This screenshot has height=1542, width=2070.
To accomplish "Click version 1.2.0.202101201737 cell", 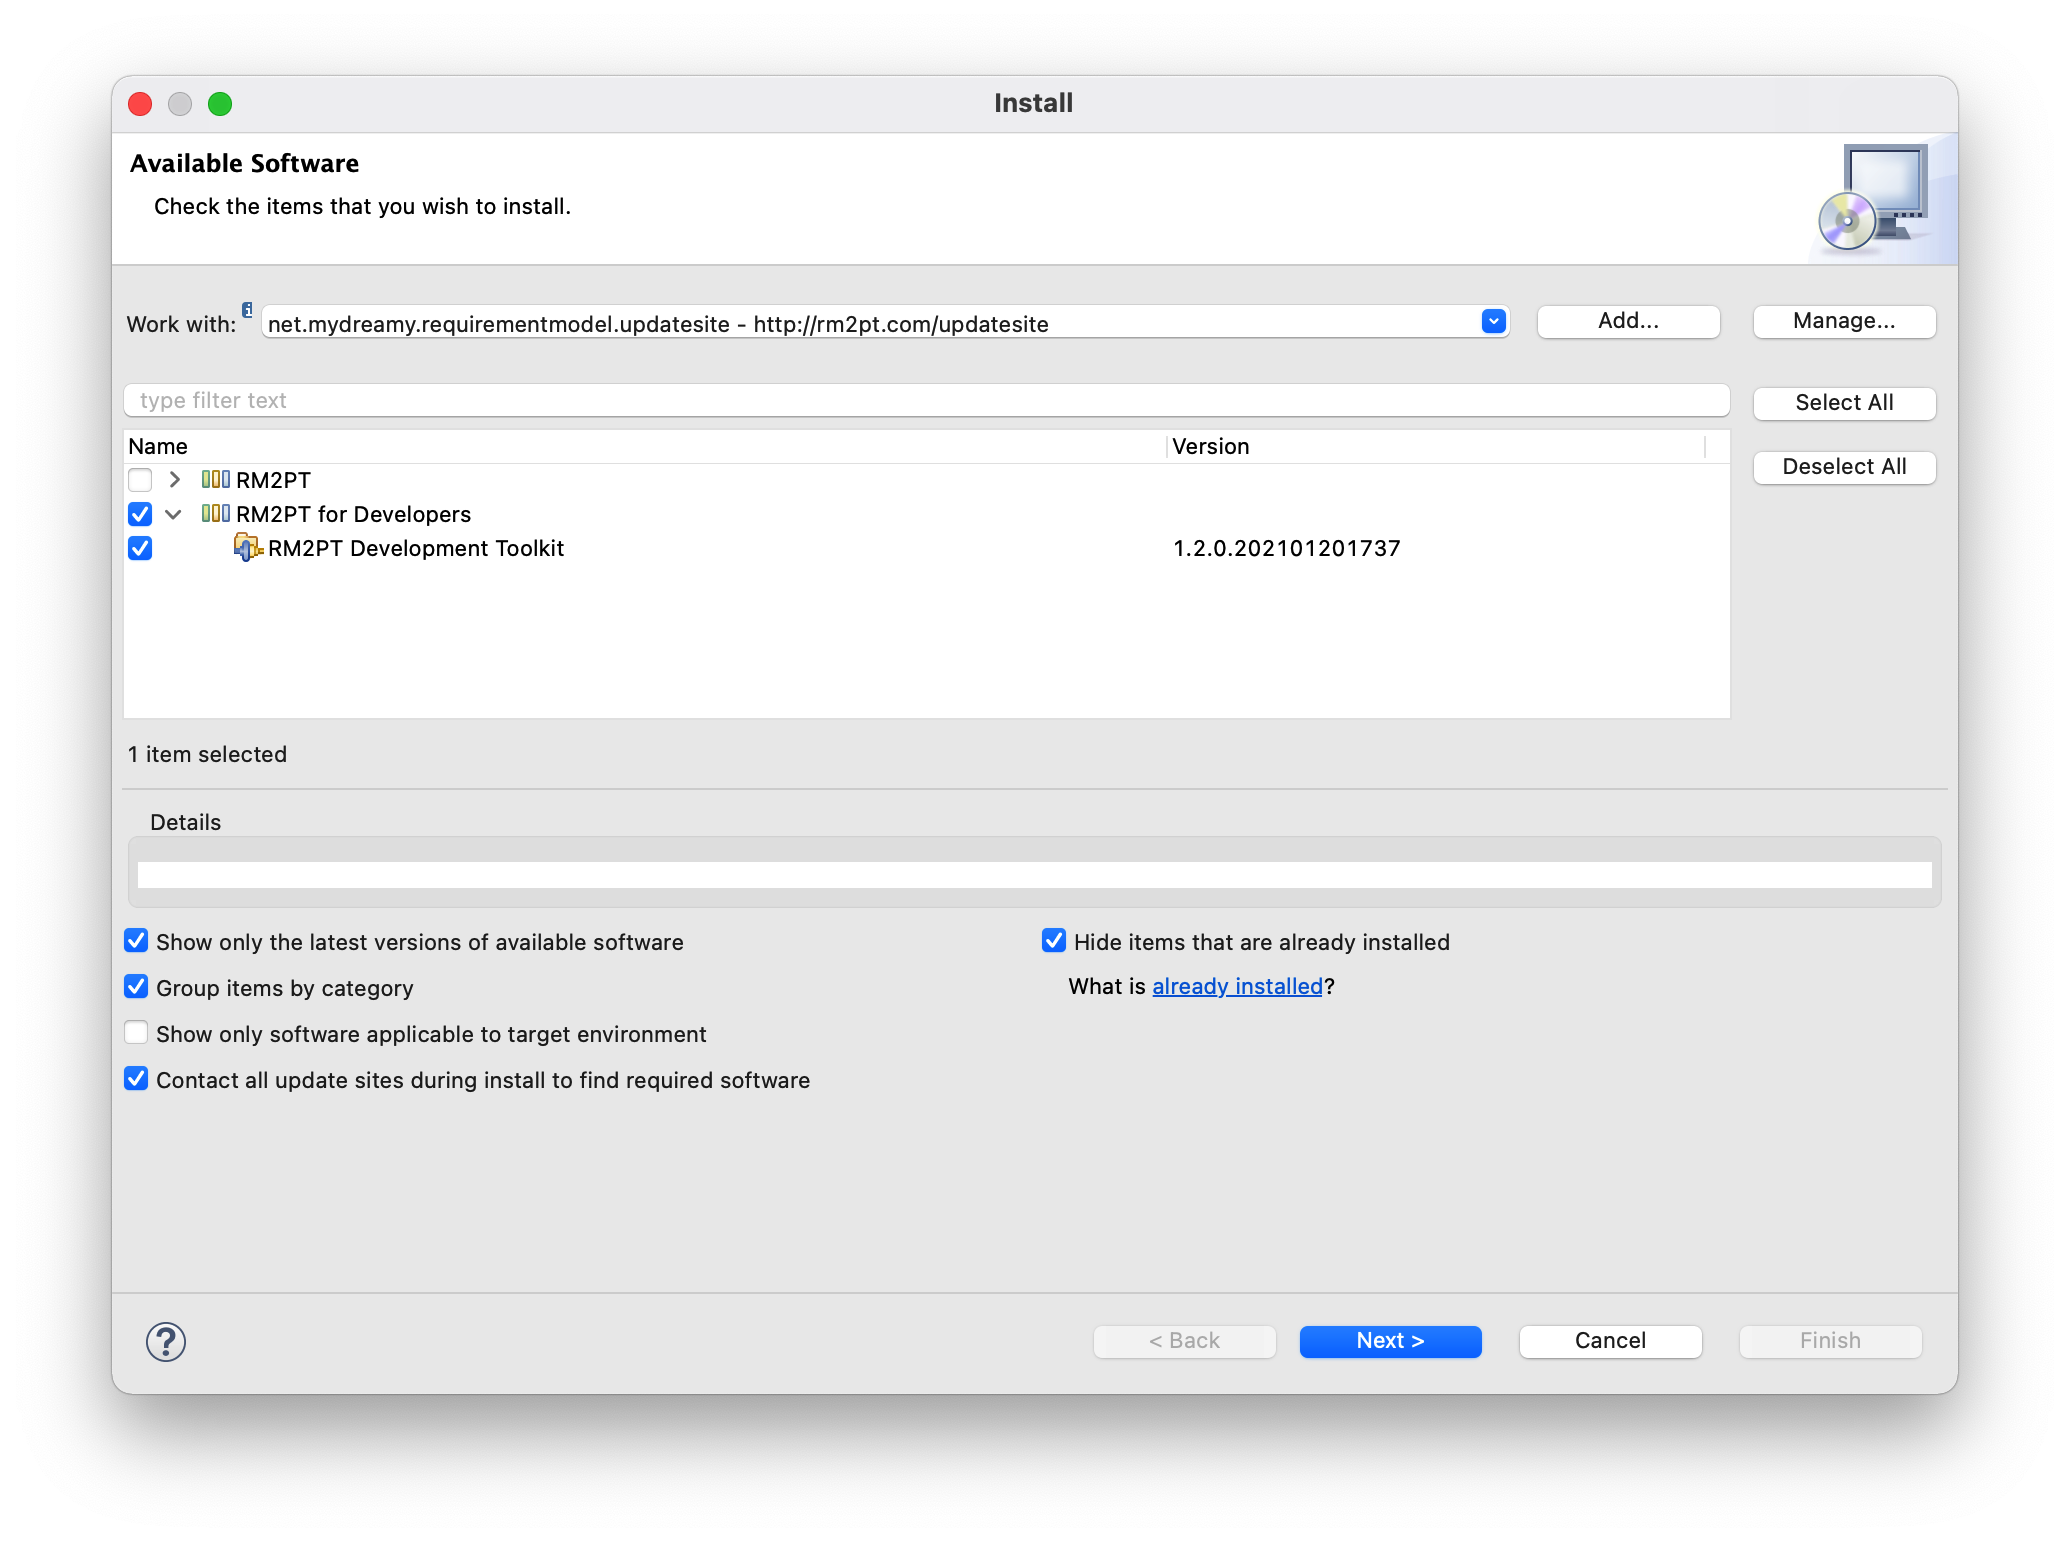I will click(x=1287, y=548).
